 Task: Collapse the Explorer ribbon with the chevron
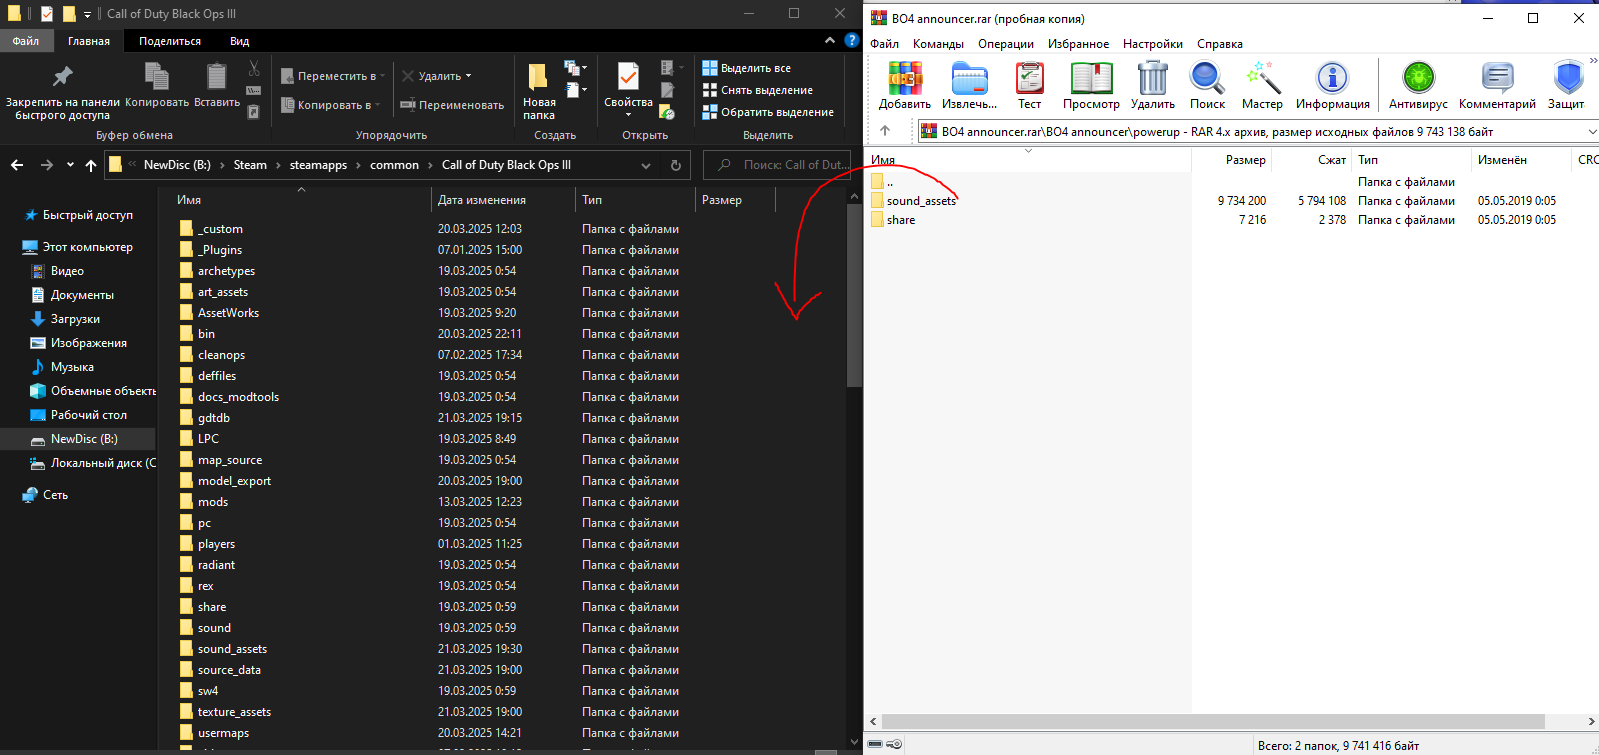(x=829, y=41)
